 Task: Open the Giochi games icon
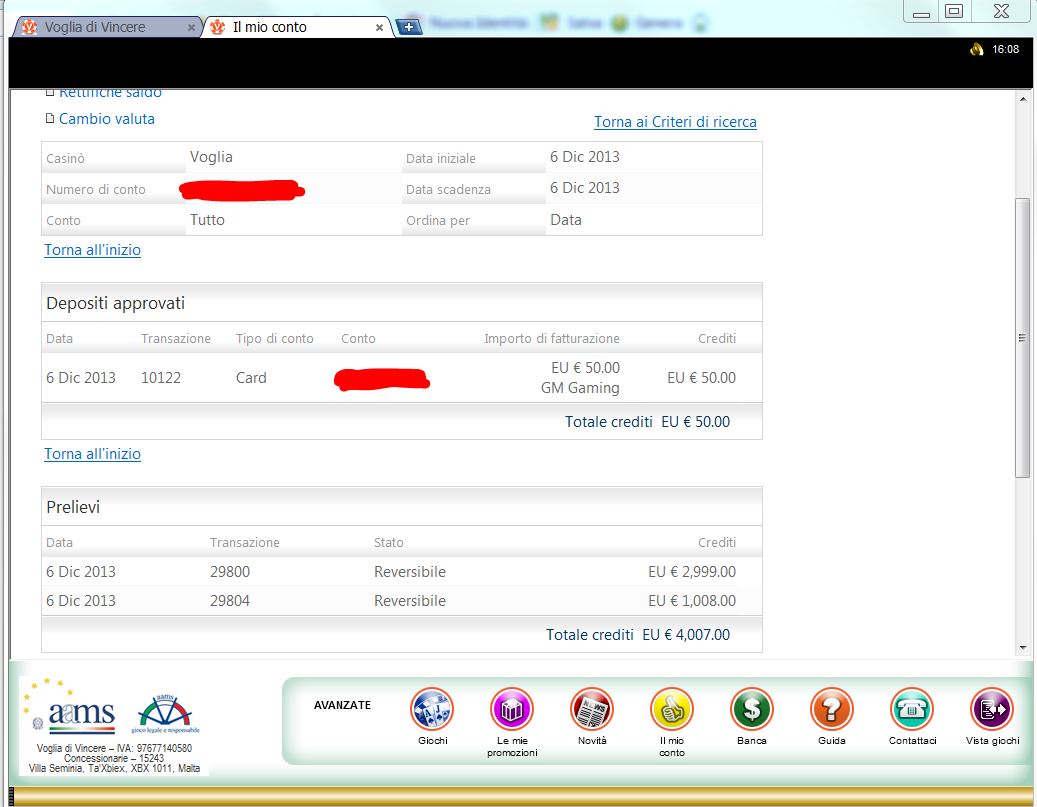point(432,709)
